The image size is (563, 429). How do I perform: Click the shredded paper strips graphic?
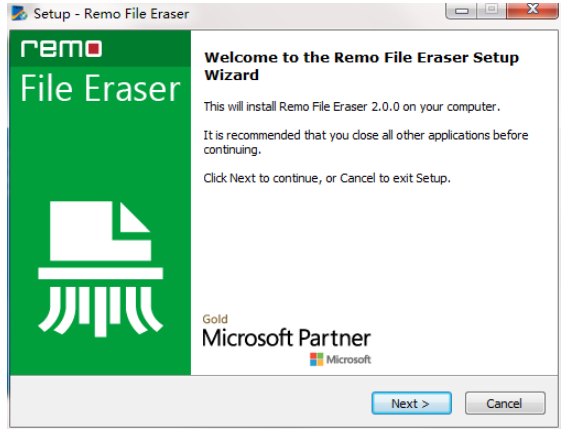click(101, 311)
